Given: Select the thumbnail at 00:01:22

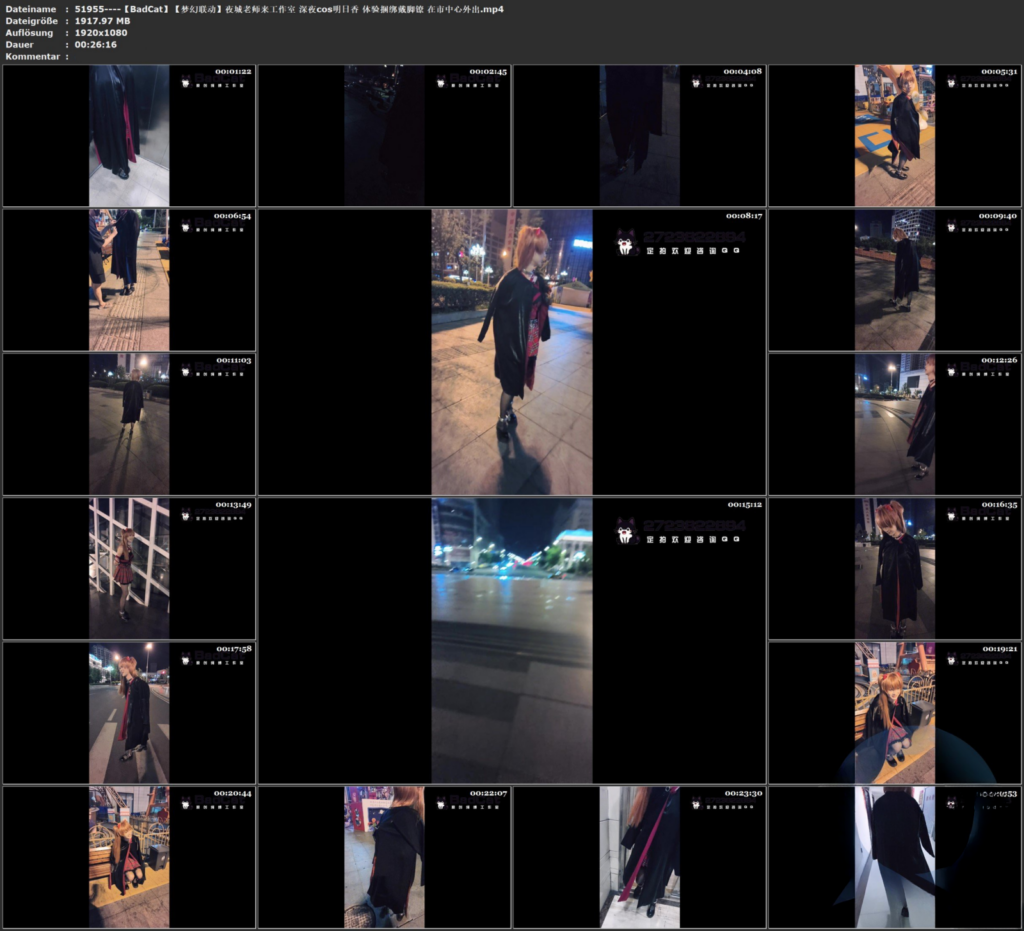Looking at the screenshot, I should 129,136.
